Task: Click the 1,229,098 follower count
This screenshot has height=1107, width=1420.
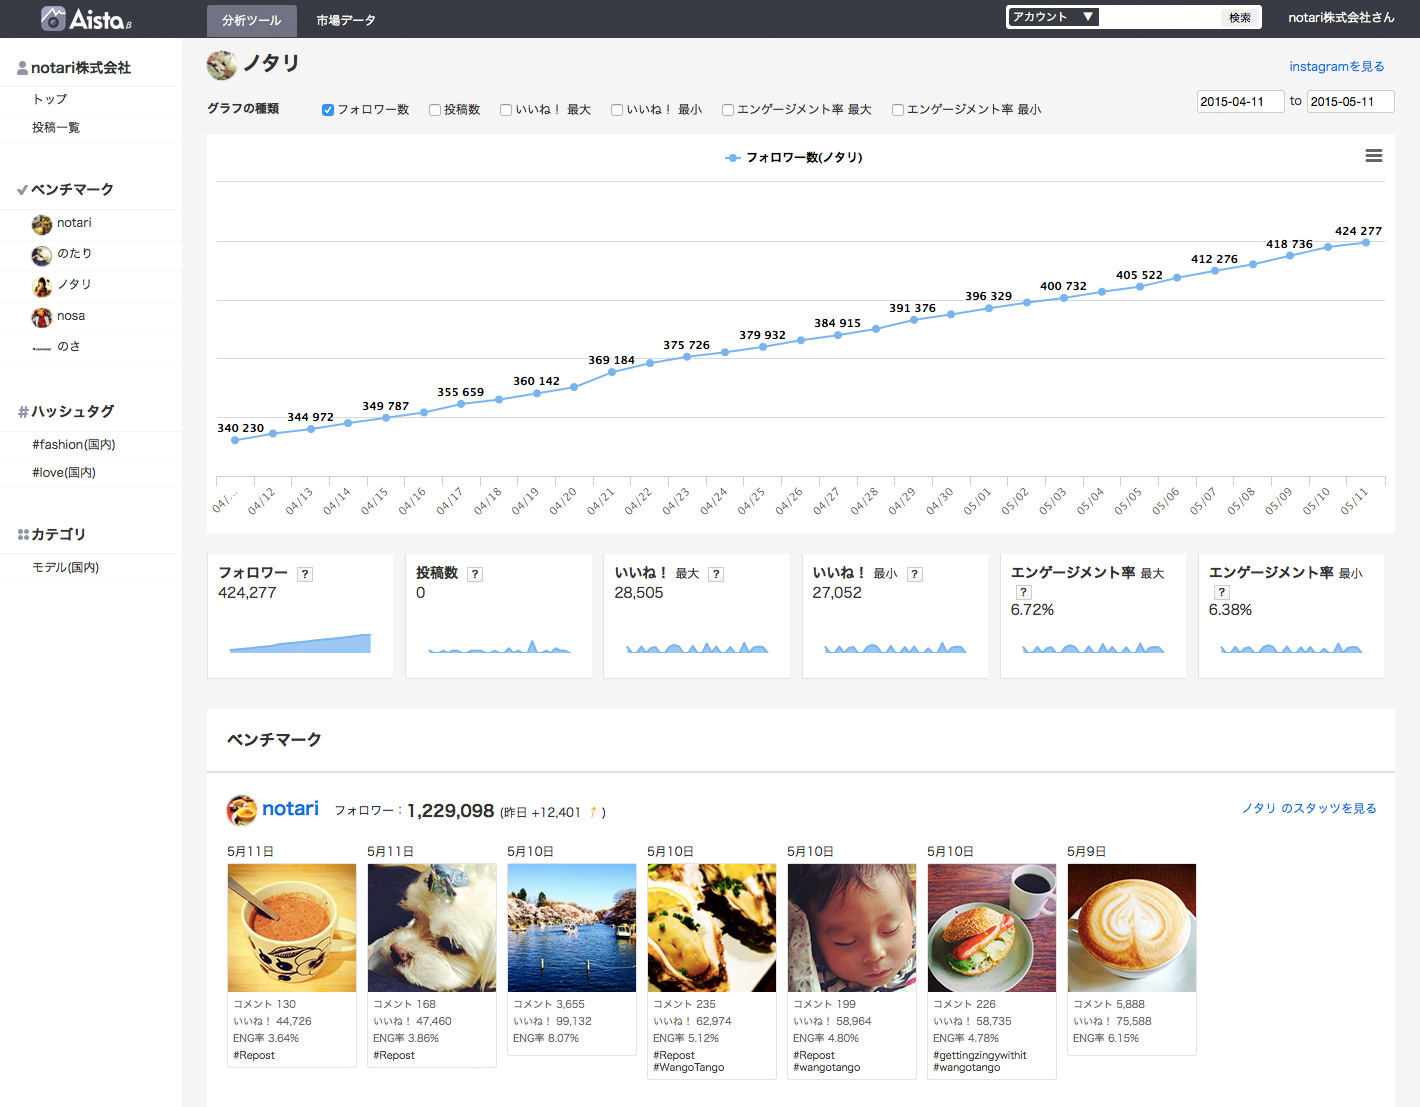Action: 451,810
